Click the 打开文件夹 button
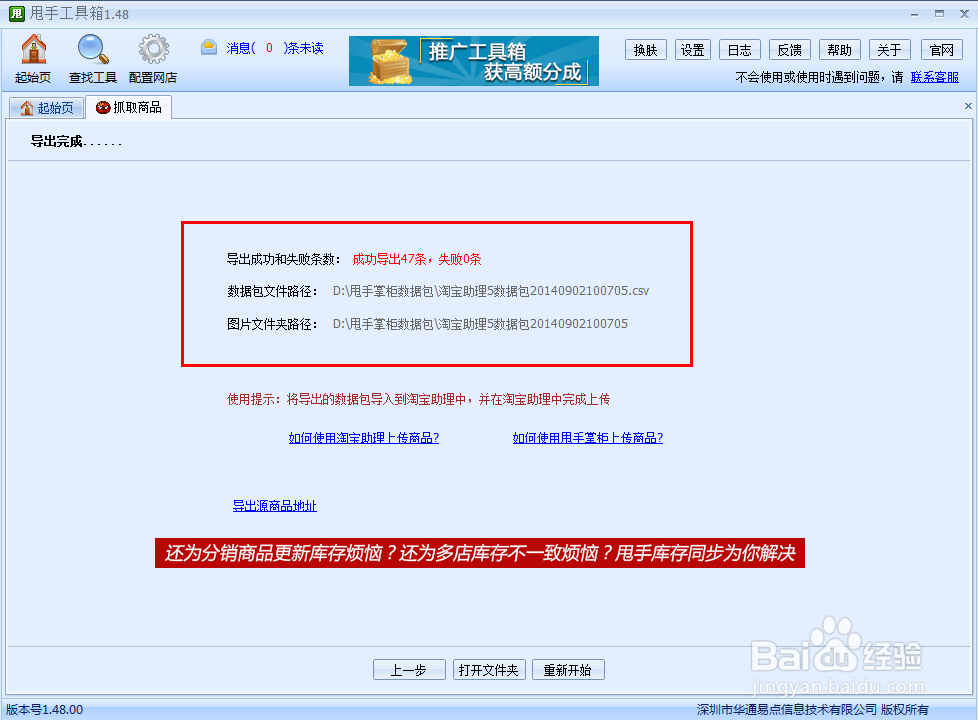This screenshot has width=978, height=720. coord(489,669)
